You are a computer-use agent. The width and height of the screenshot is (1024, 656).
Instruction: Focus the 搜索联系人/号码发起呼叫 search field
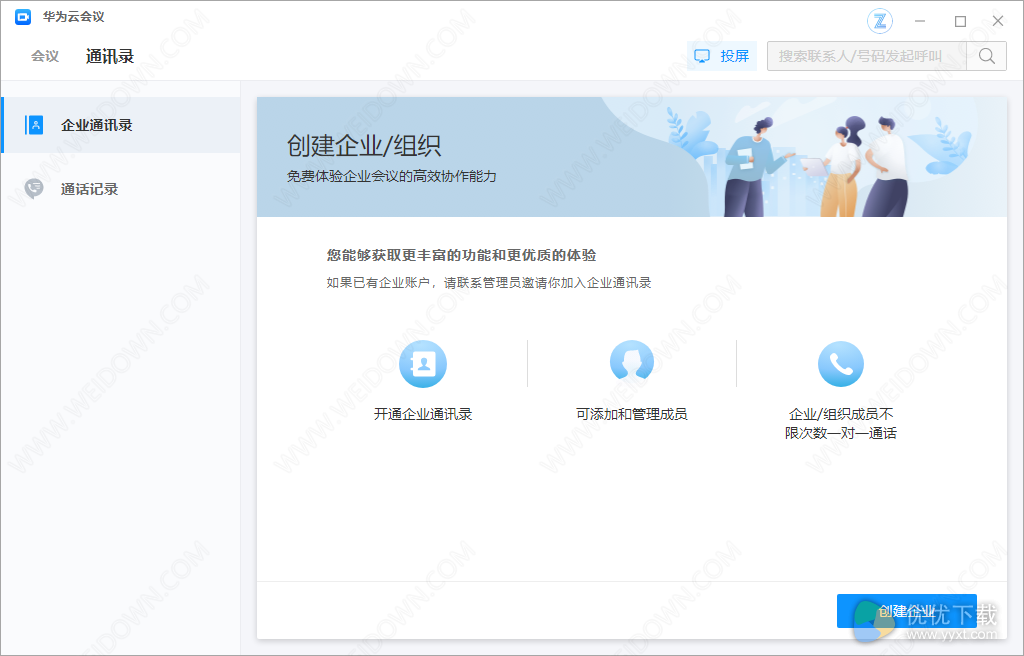[x=867, y=56]
